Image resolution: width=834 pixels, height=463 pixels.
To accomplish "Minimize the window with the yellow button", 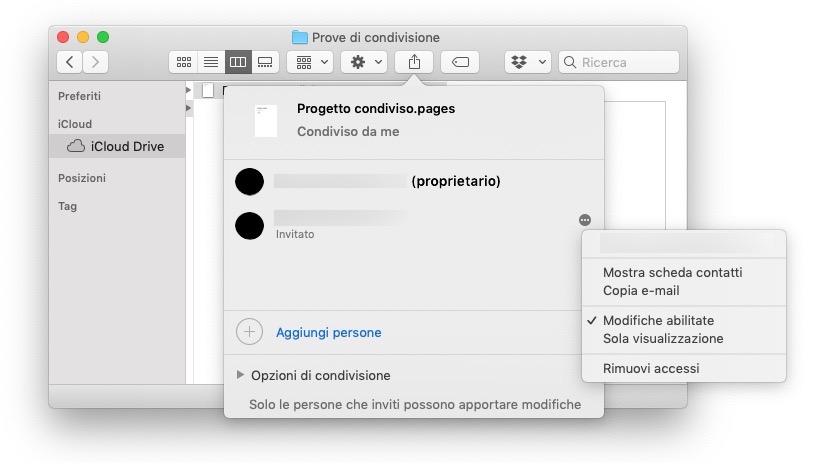I will pyautogui.click(x=83, y=37).
